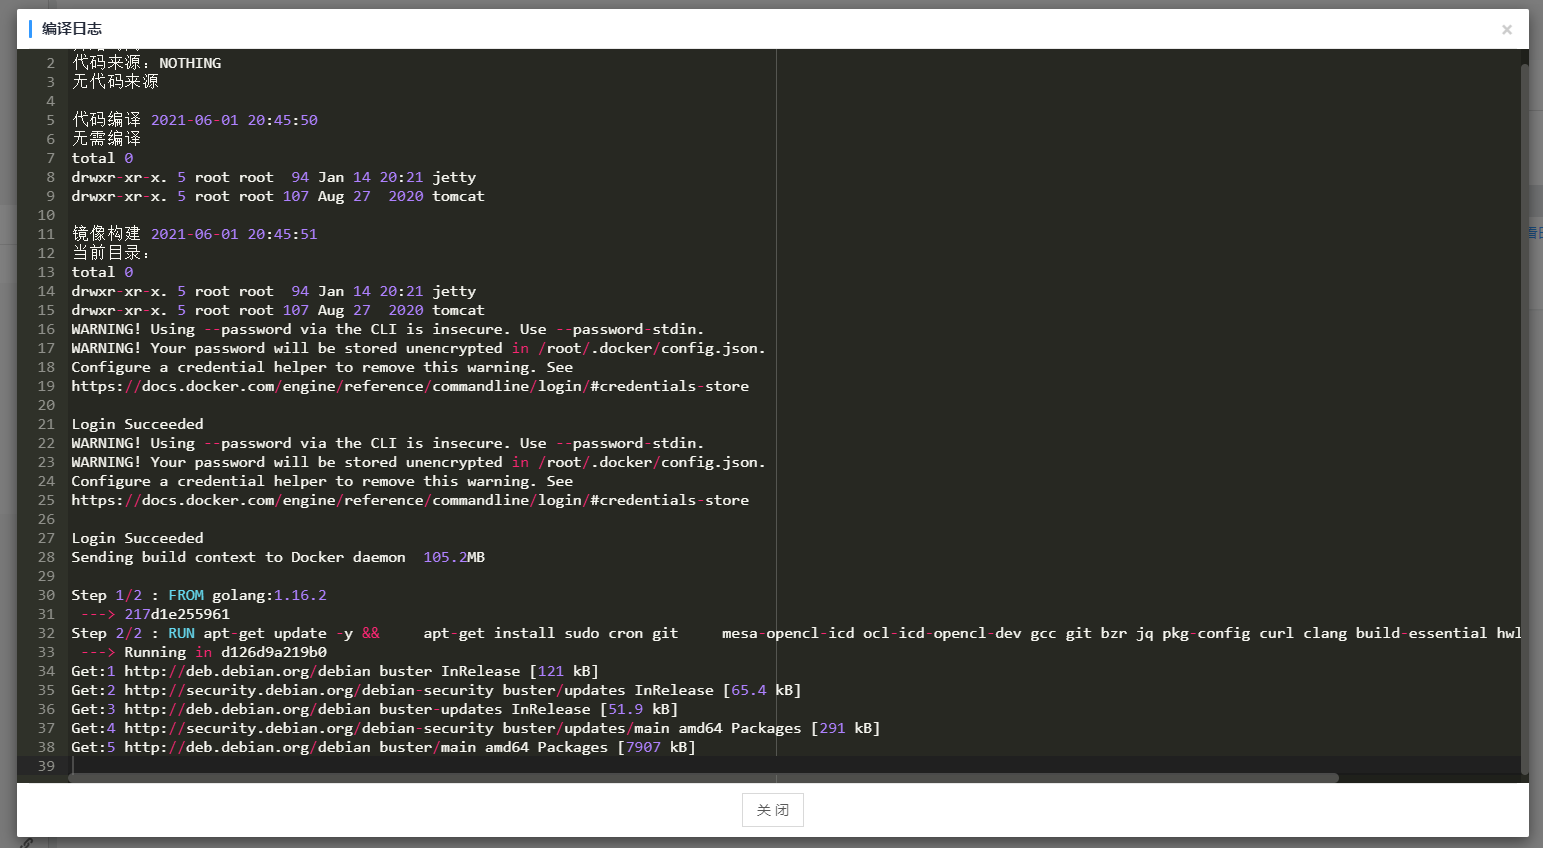Click line number 39 in the gutter
This screenshot has width=1543, height=848.
(46, 766)
